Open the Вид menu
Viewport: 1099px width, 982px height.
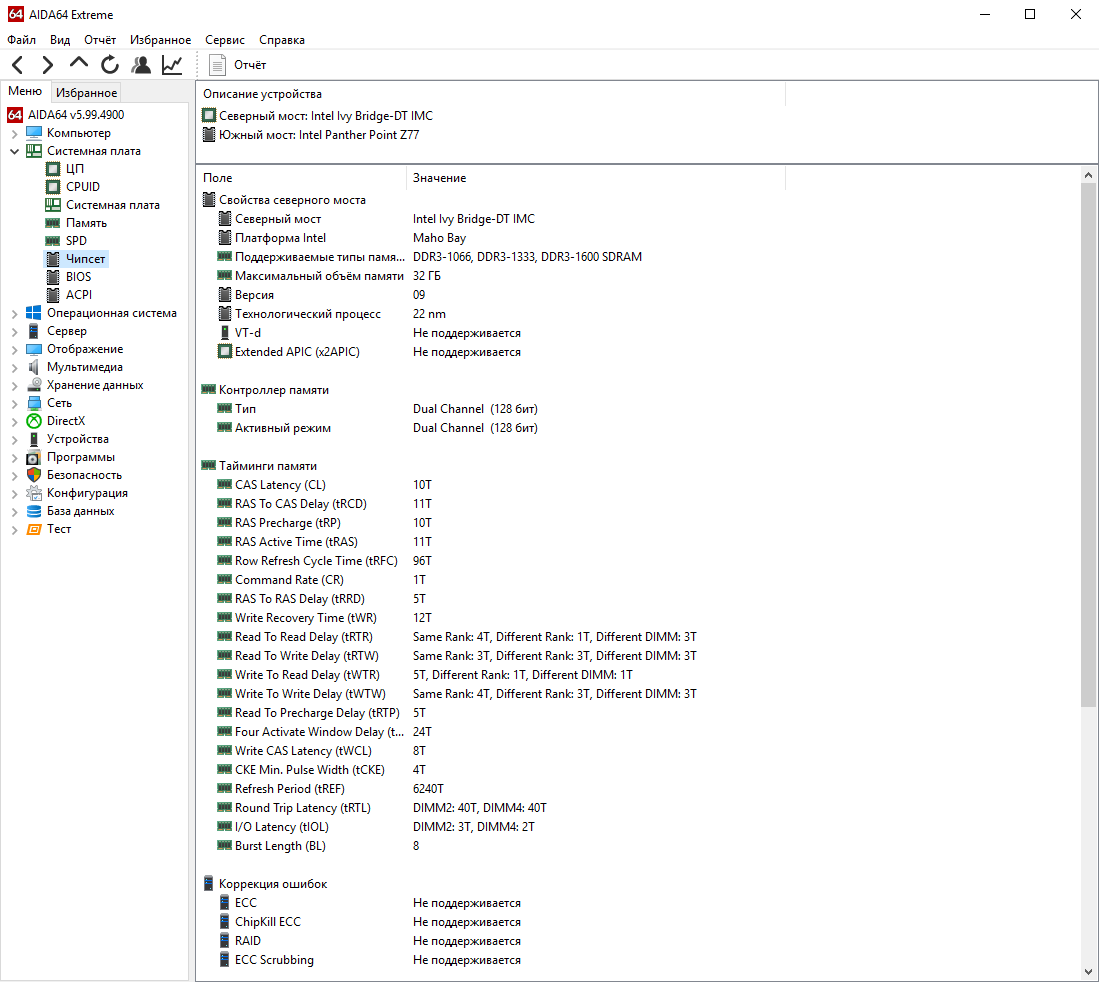pos(60,40)
